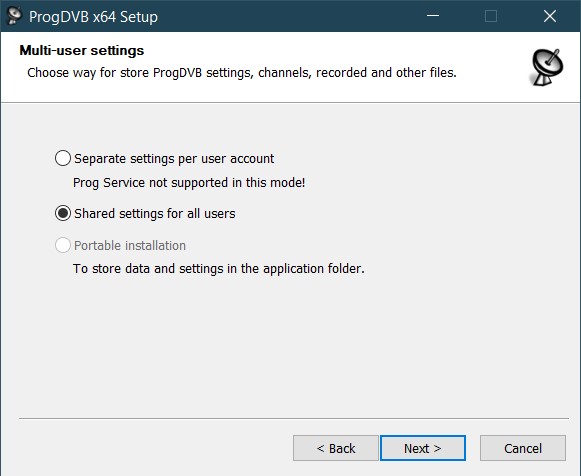Click the separator line above the buttons
The width and height of the screenshot is (581, 476).
click(x=294, y=419)
